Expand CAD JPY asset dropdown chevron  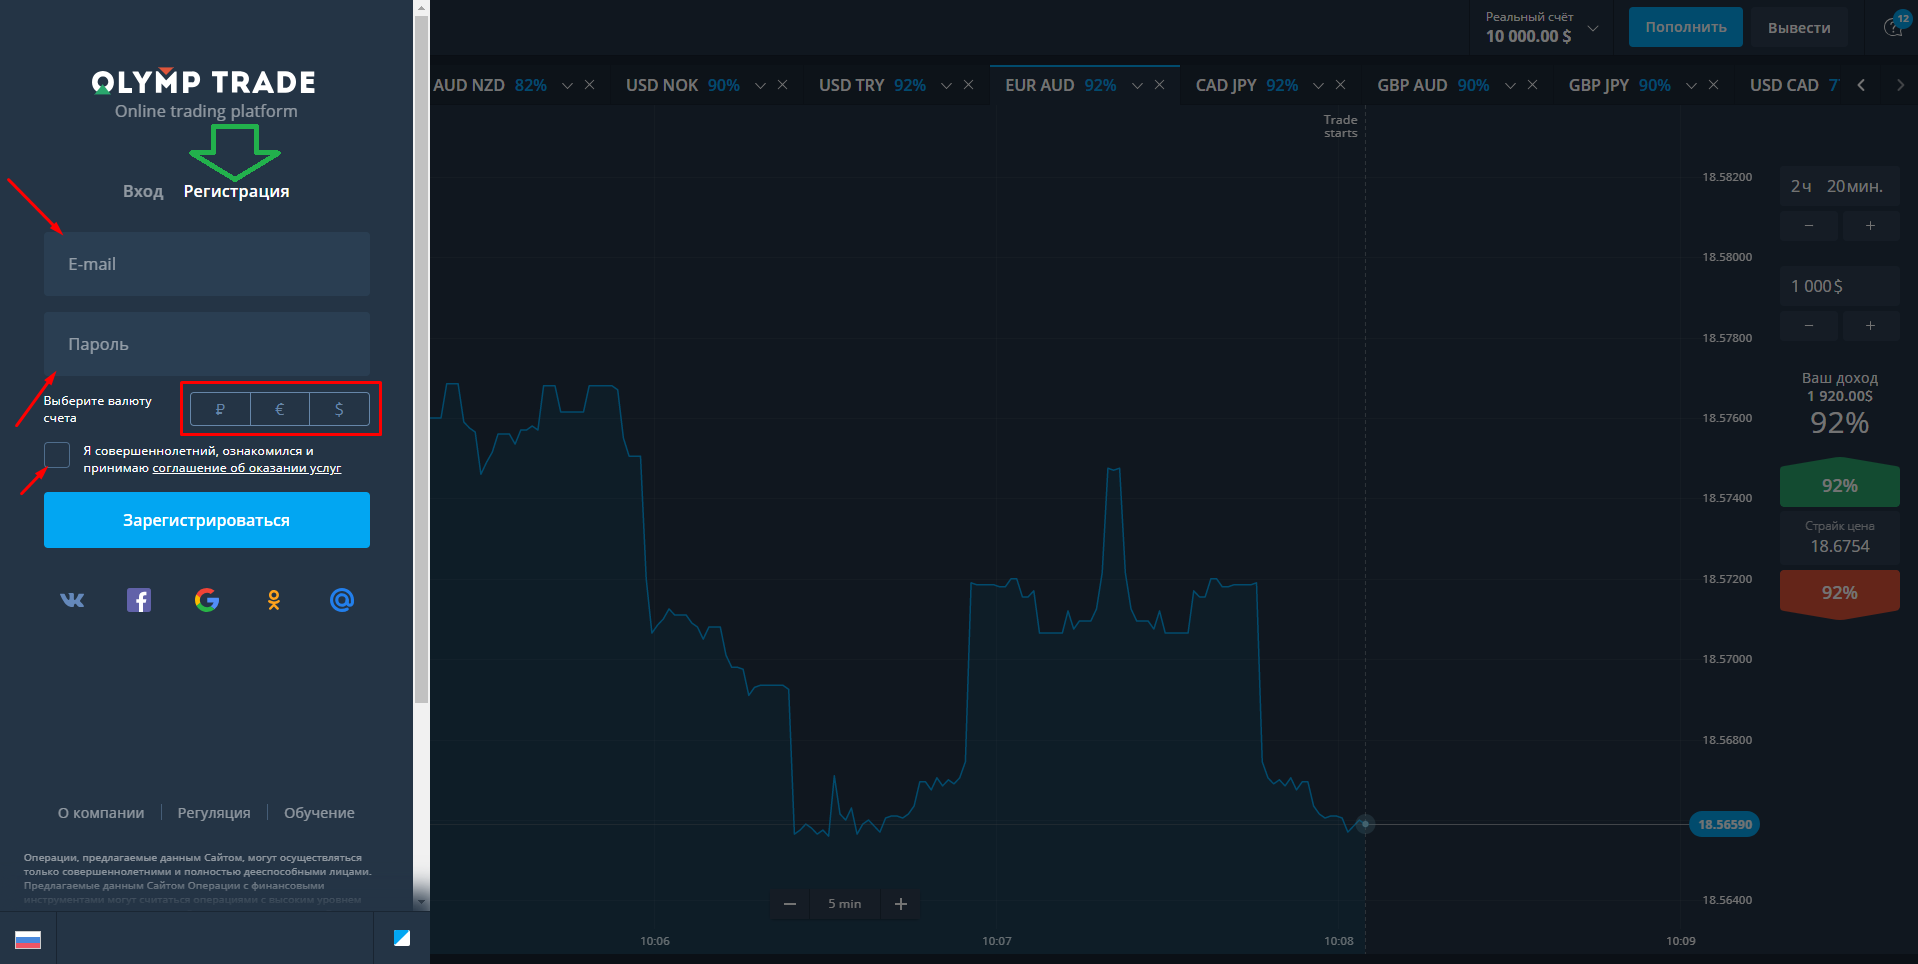[x=1318, y=86]
